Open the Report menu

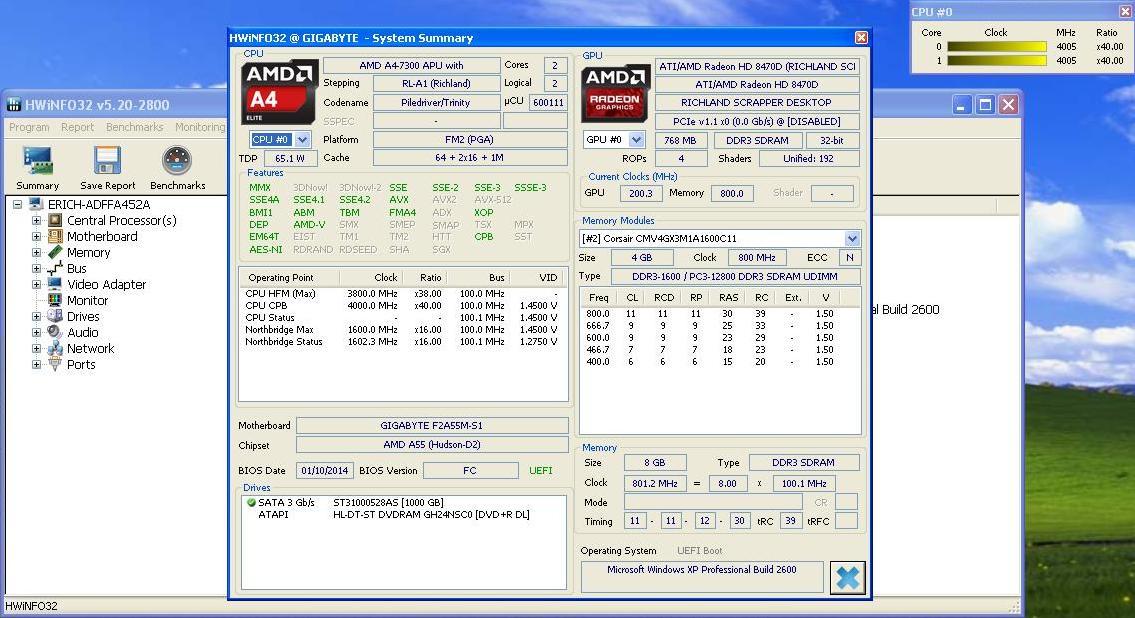click(77, 127)
